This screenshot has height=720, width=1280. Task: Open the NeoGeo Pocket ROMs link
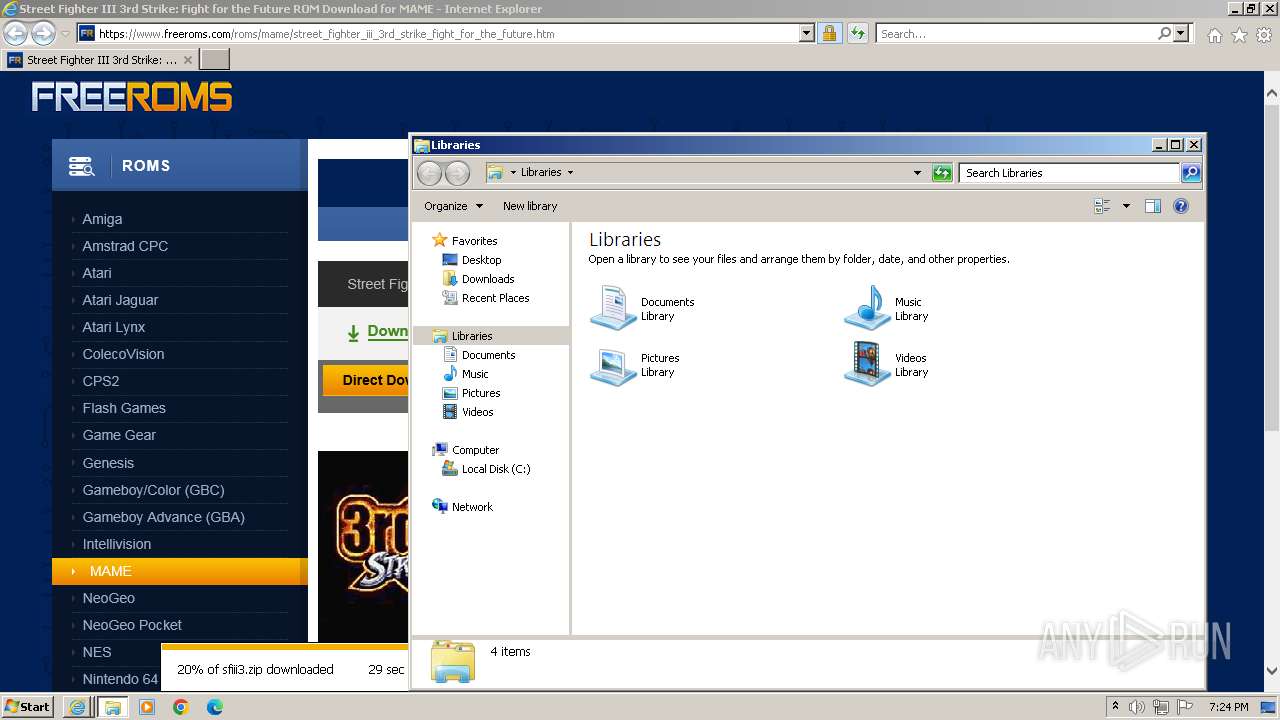[132, 625]
